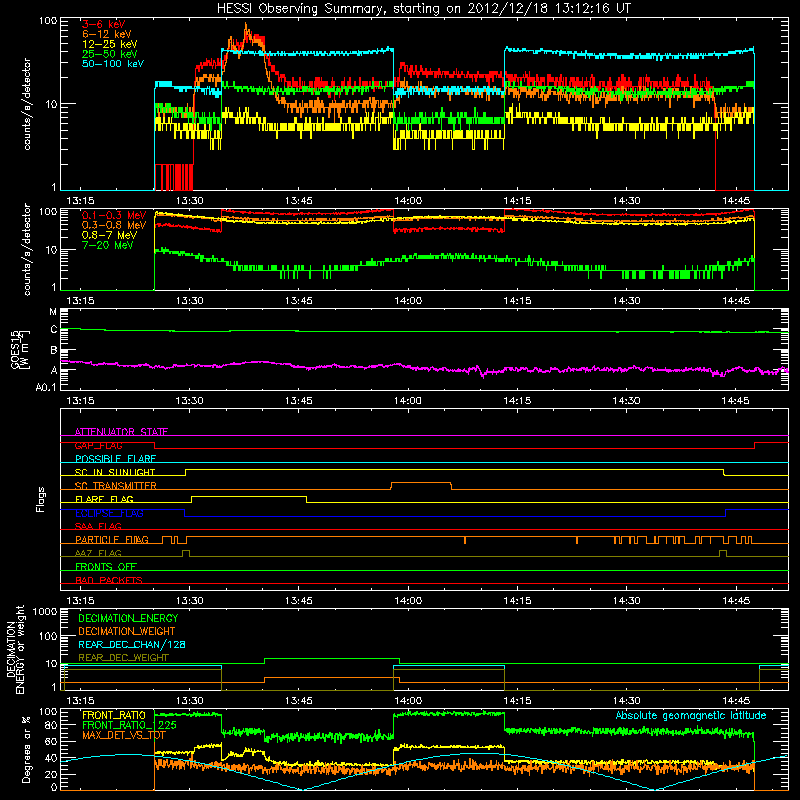Image resolution: width=800 pixels, height=800 pixels.
Task: Select the 25-50 keV legend label
Action: coord(110,54)
